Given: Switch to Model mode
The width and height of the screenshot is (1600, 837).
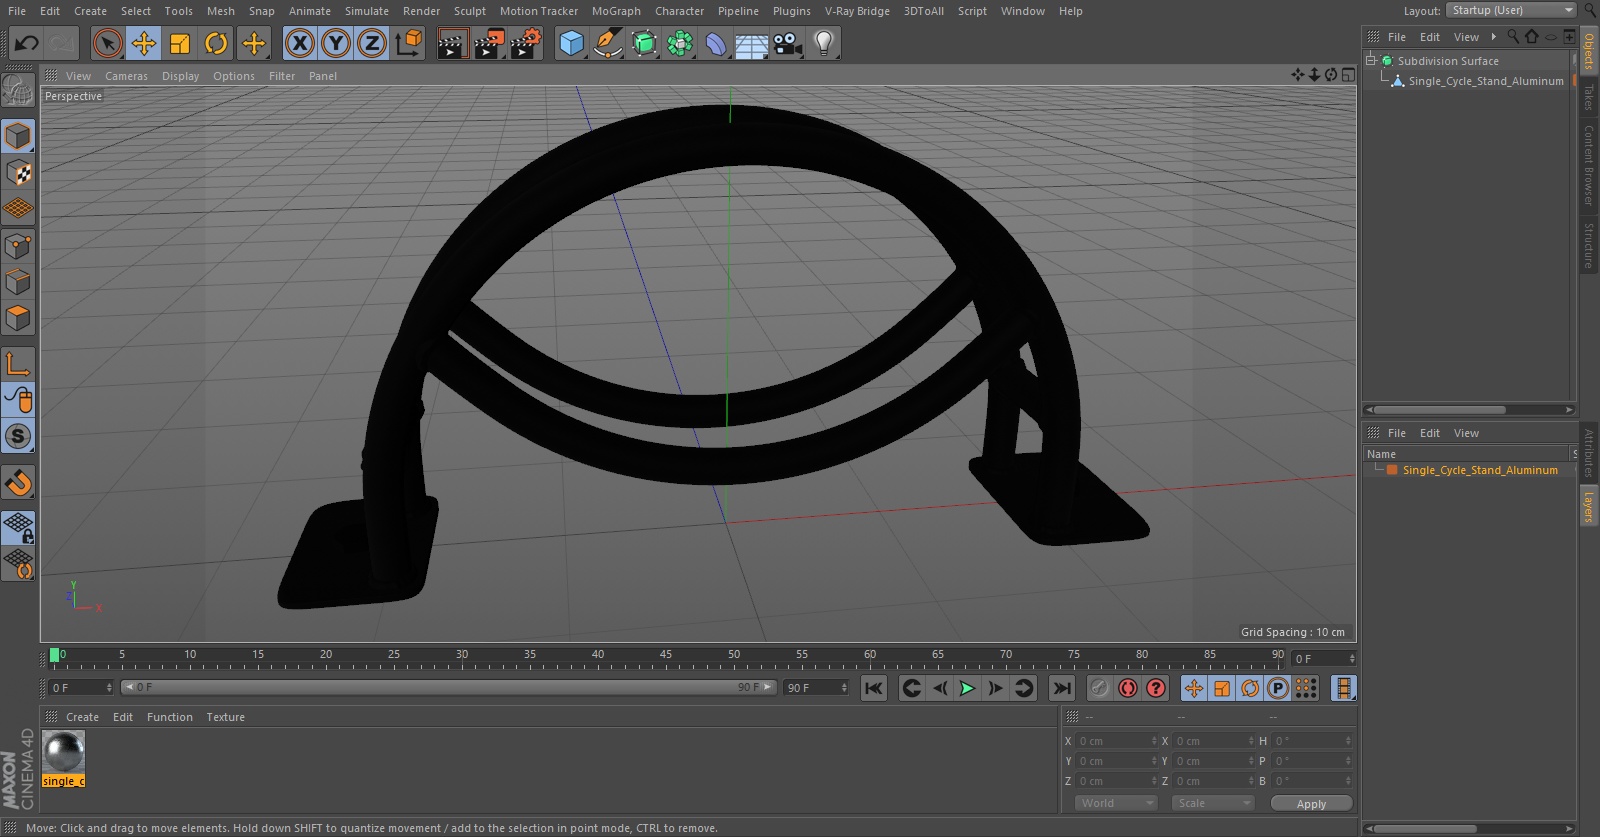Looking at the screenshot, I should coord(18,136).
